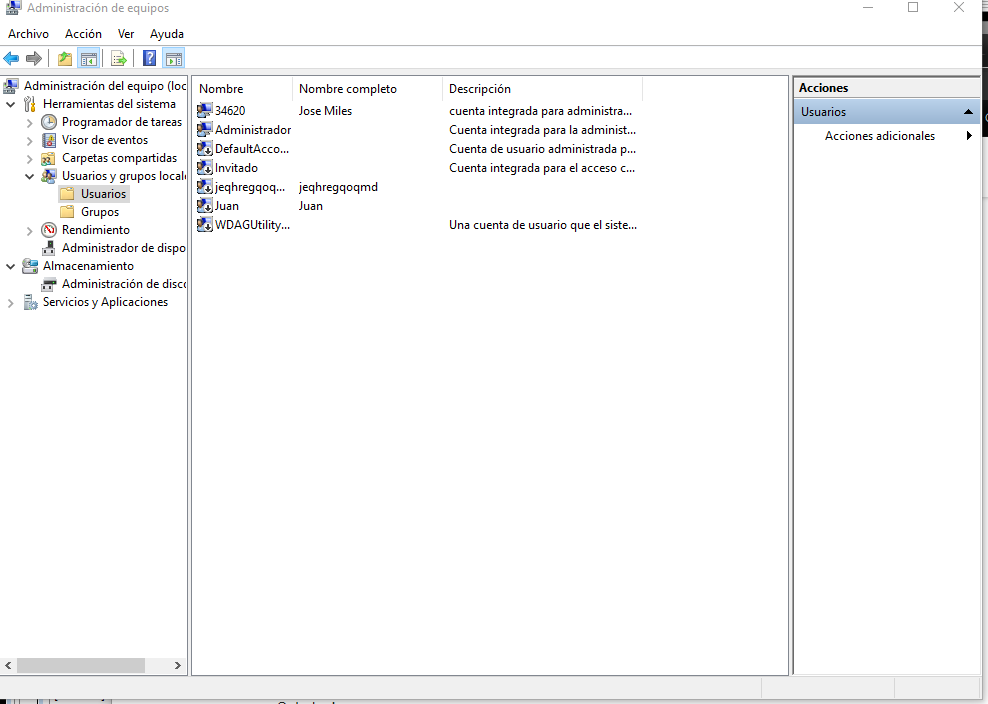This screenshot has height=704, width=988.
Task: Toggle the show/hide console tree icon
Action: coord(88,58)
